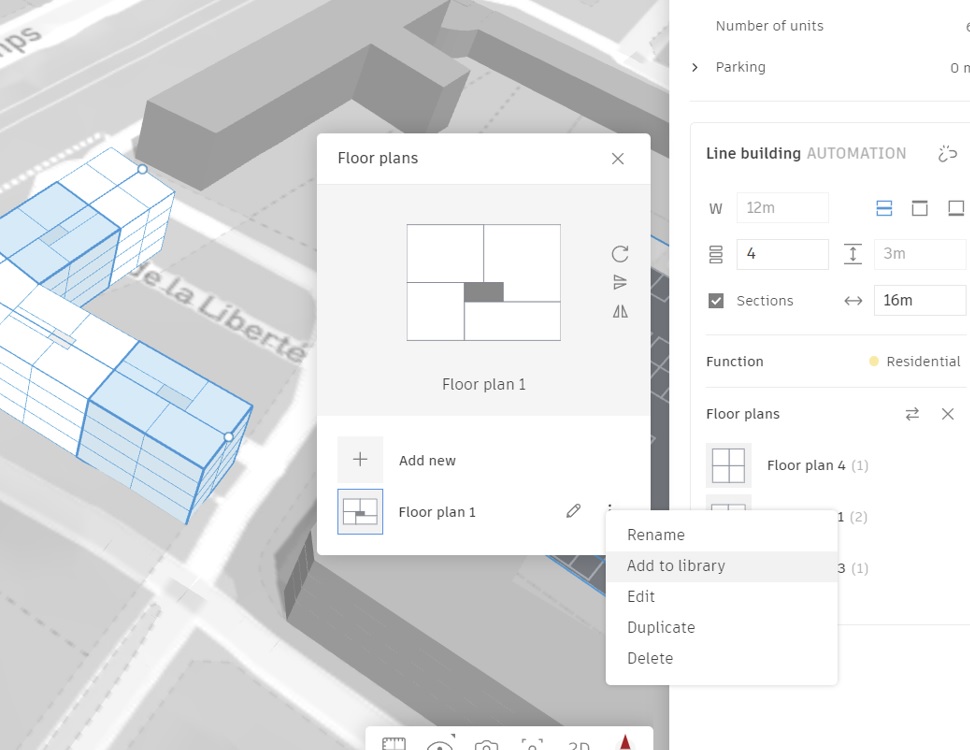Edit Floor plan 1 with the pencil icon
This screenshot has height=750, width=970.
573,511
